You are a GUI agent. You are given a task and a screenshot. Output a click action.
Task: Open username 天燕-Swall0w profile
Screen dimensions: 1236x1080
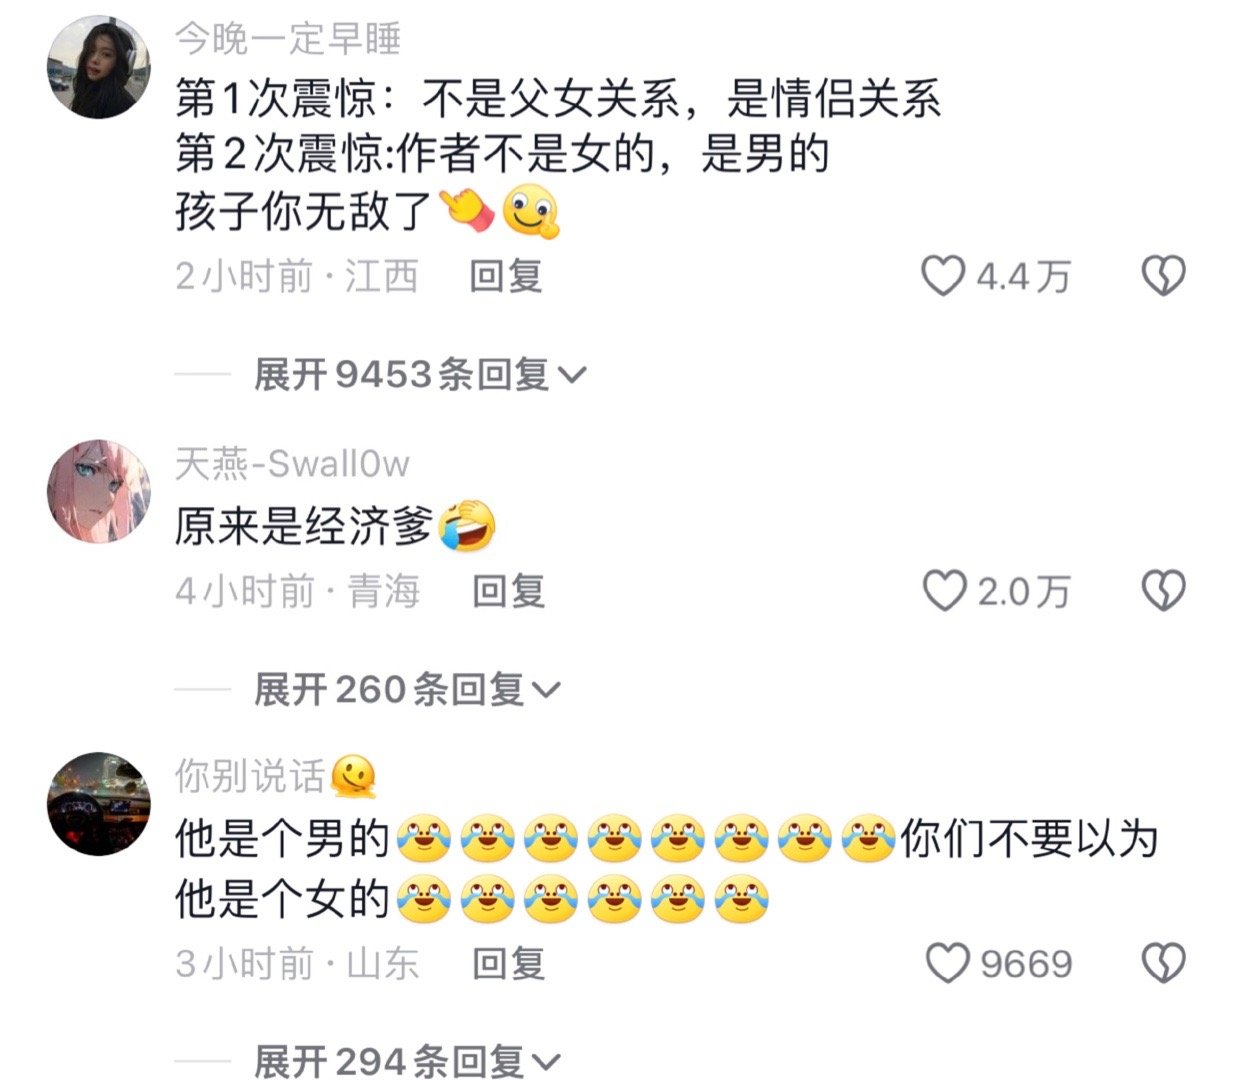(x=292, y=464)
